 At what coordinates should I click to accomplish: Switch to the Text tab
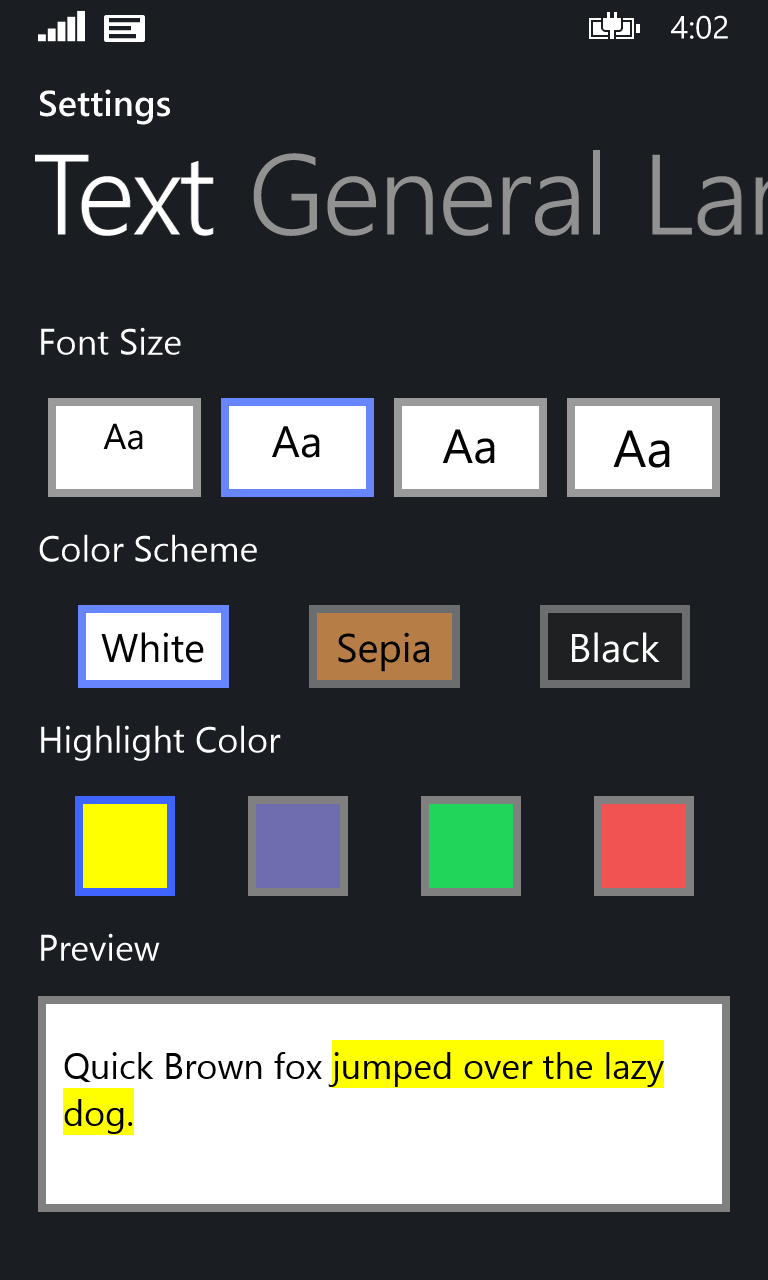(125, 196)
